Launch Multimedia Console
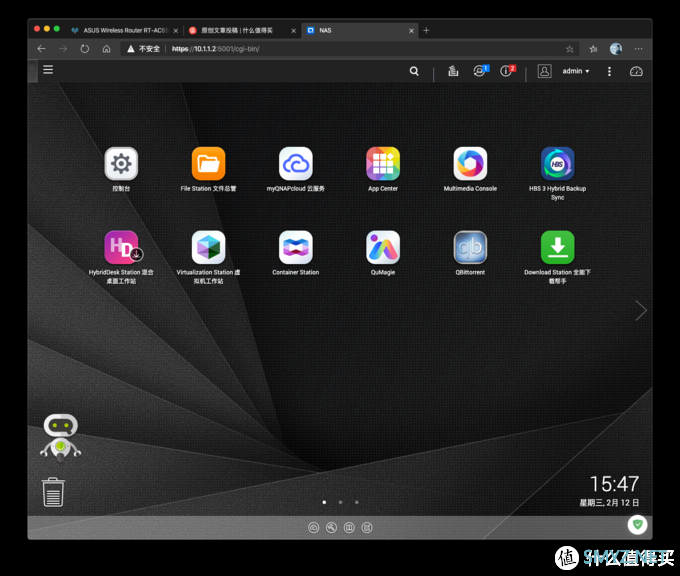The height and width of the screenshot is (576, 680). [x=470, y=164]
